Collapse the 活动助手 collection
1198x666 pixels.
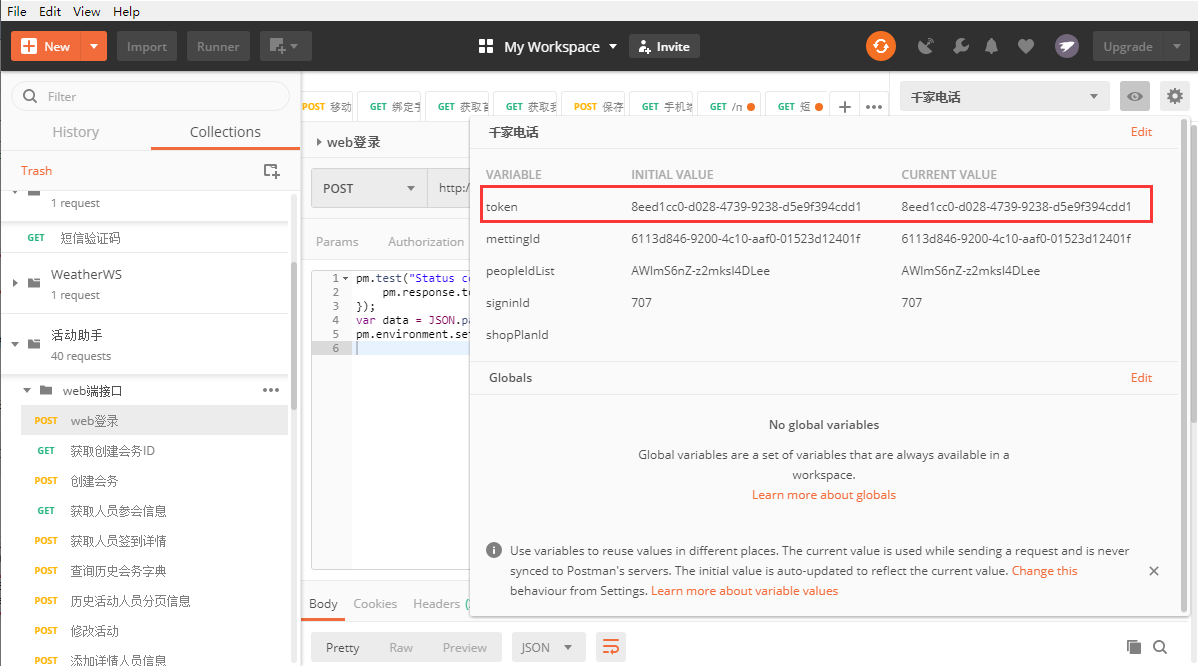click(x=15, y=344)
